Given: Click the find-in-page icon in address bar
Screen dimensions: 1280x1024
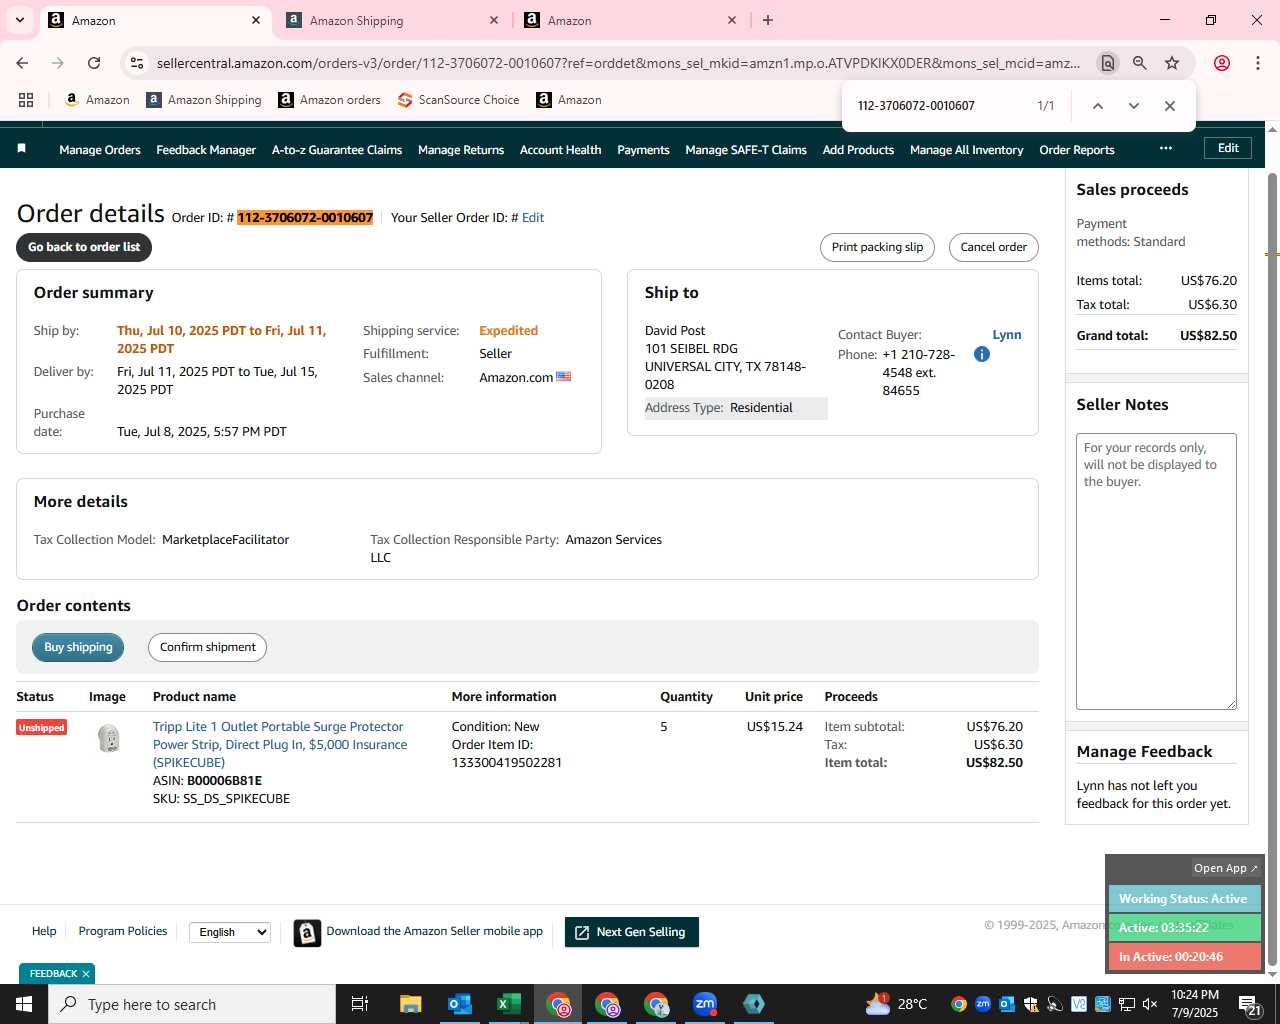Looking at the screenshot, I should 1107,63.
